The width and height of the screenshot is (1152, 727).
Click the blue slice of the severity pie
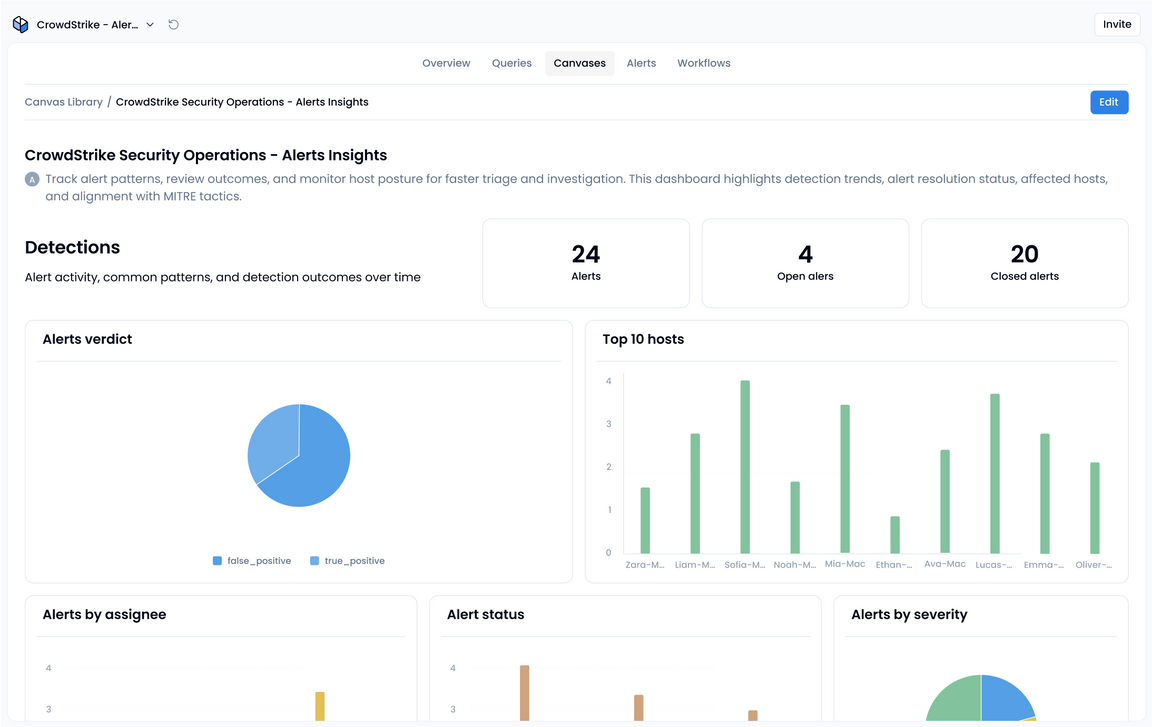(x=1005, y=699)
